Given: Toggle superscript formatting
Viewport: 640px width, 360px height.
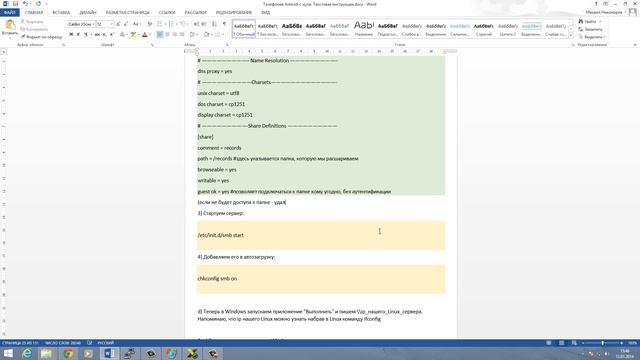Looking at the screenshot, I should tap(112, 35).
